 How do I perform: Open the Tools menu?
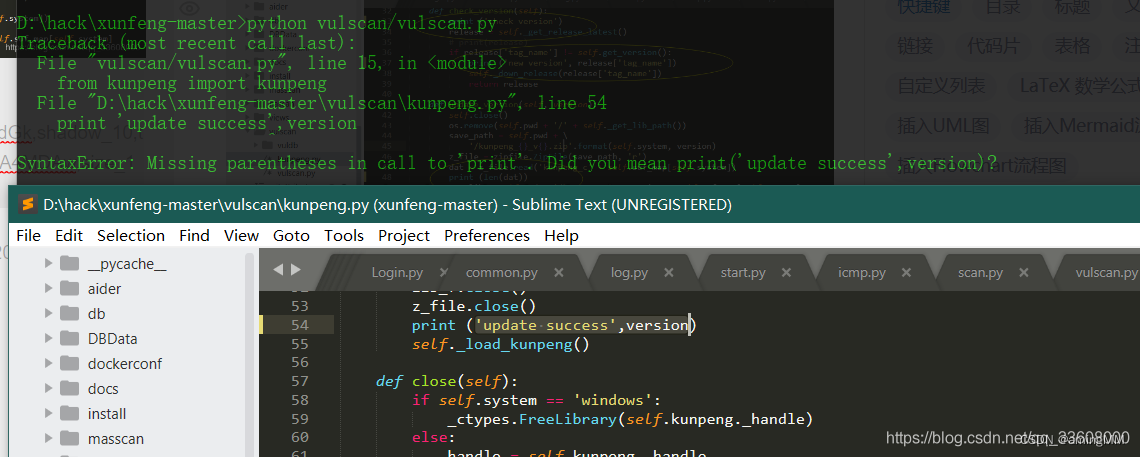[344, 235]
